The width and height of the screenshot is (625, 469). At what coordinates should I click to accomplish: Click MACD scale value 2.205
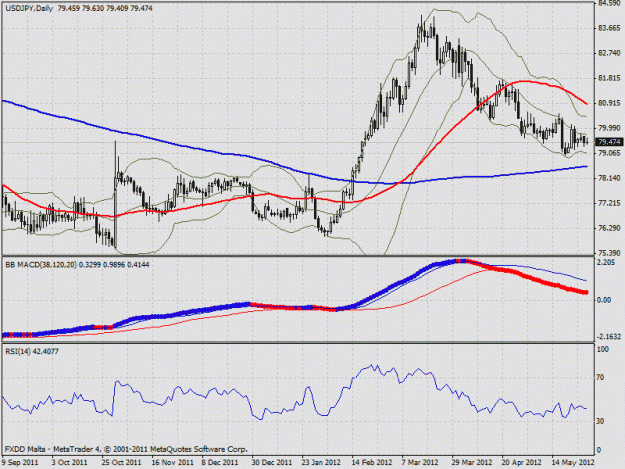click(x=607, y=262)
